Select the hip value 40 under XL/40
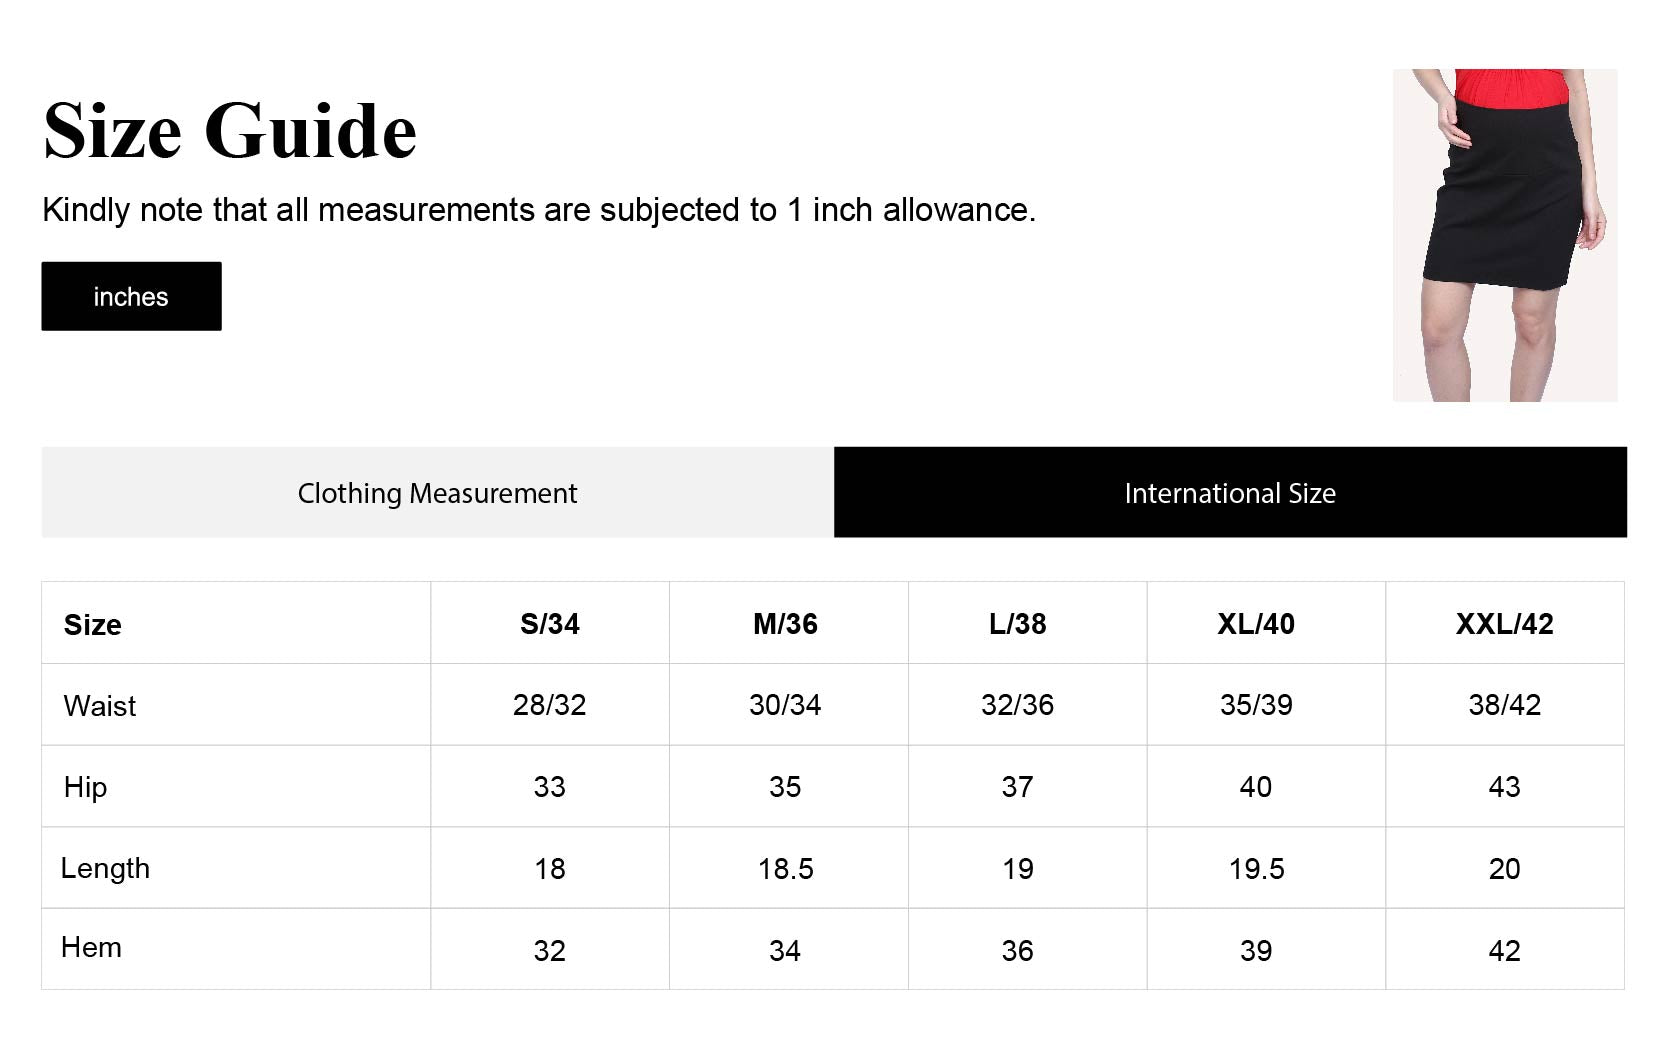Image resolution: width=1668 pixels, height=1042 pixels. point(1255,787)
